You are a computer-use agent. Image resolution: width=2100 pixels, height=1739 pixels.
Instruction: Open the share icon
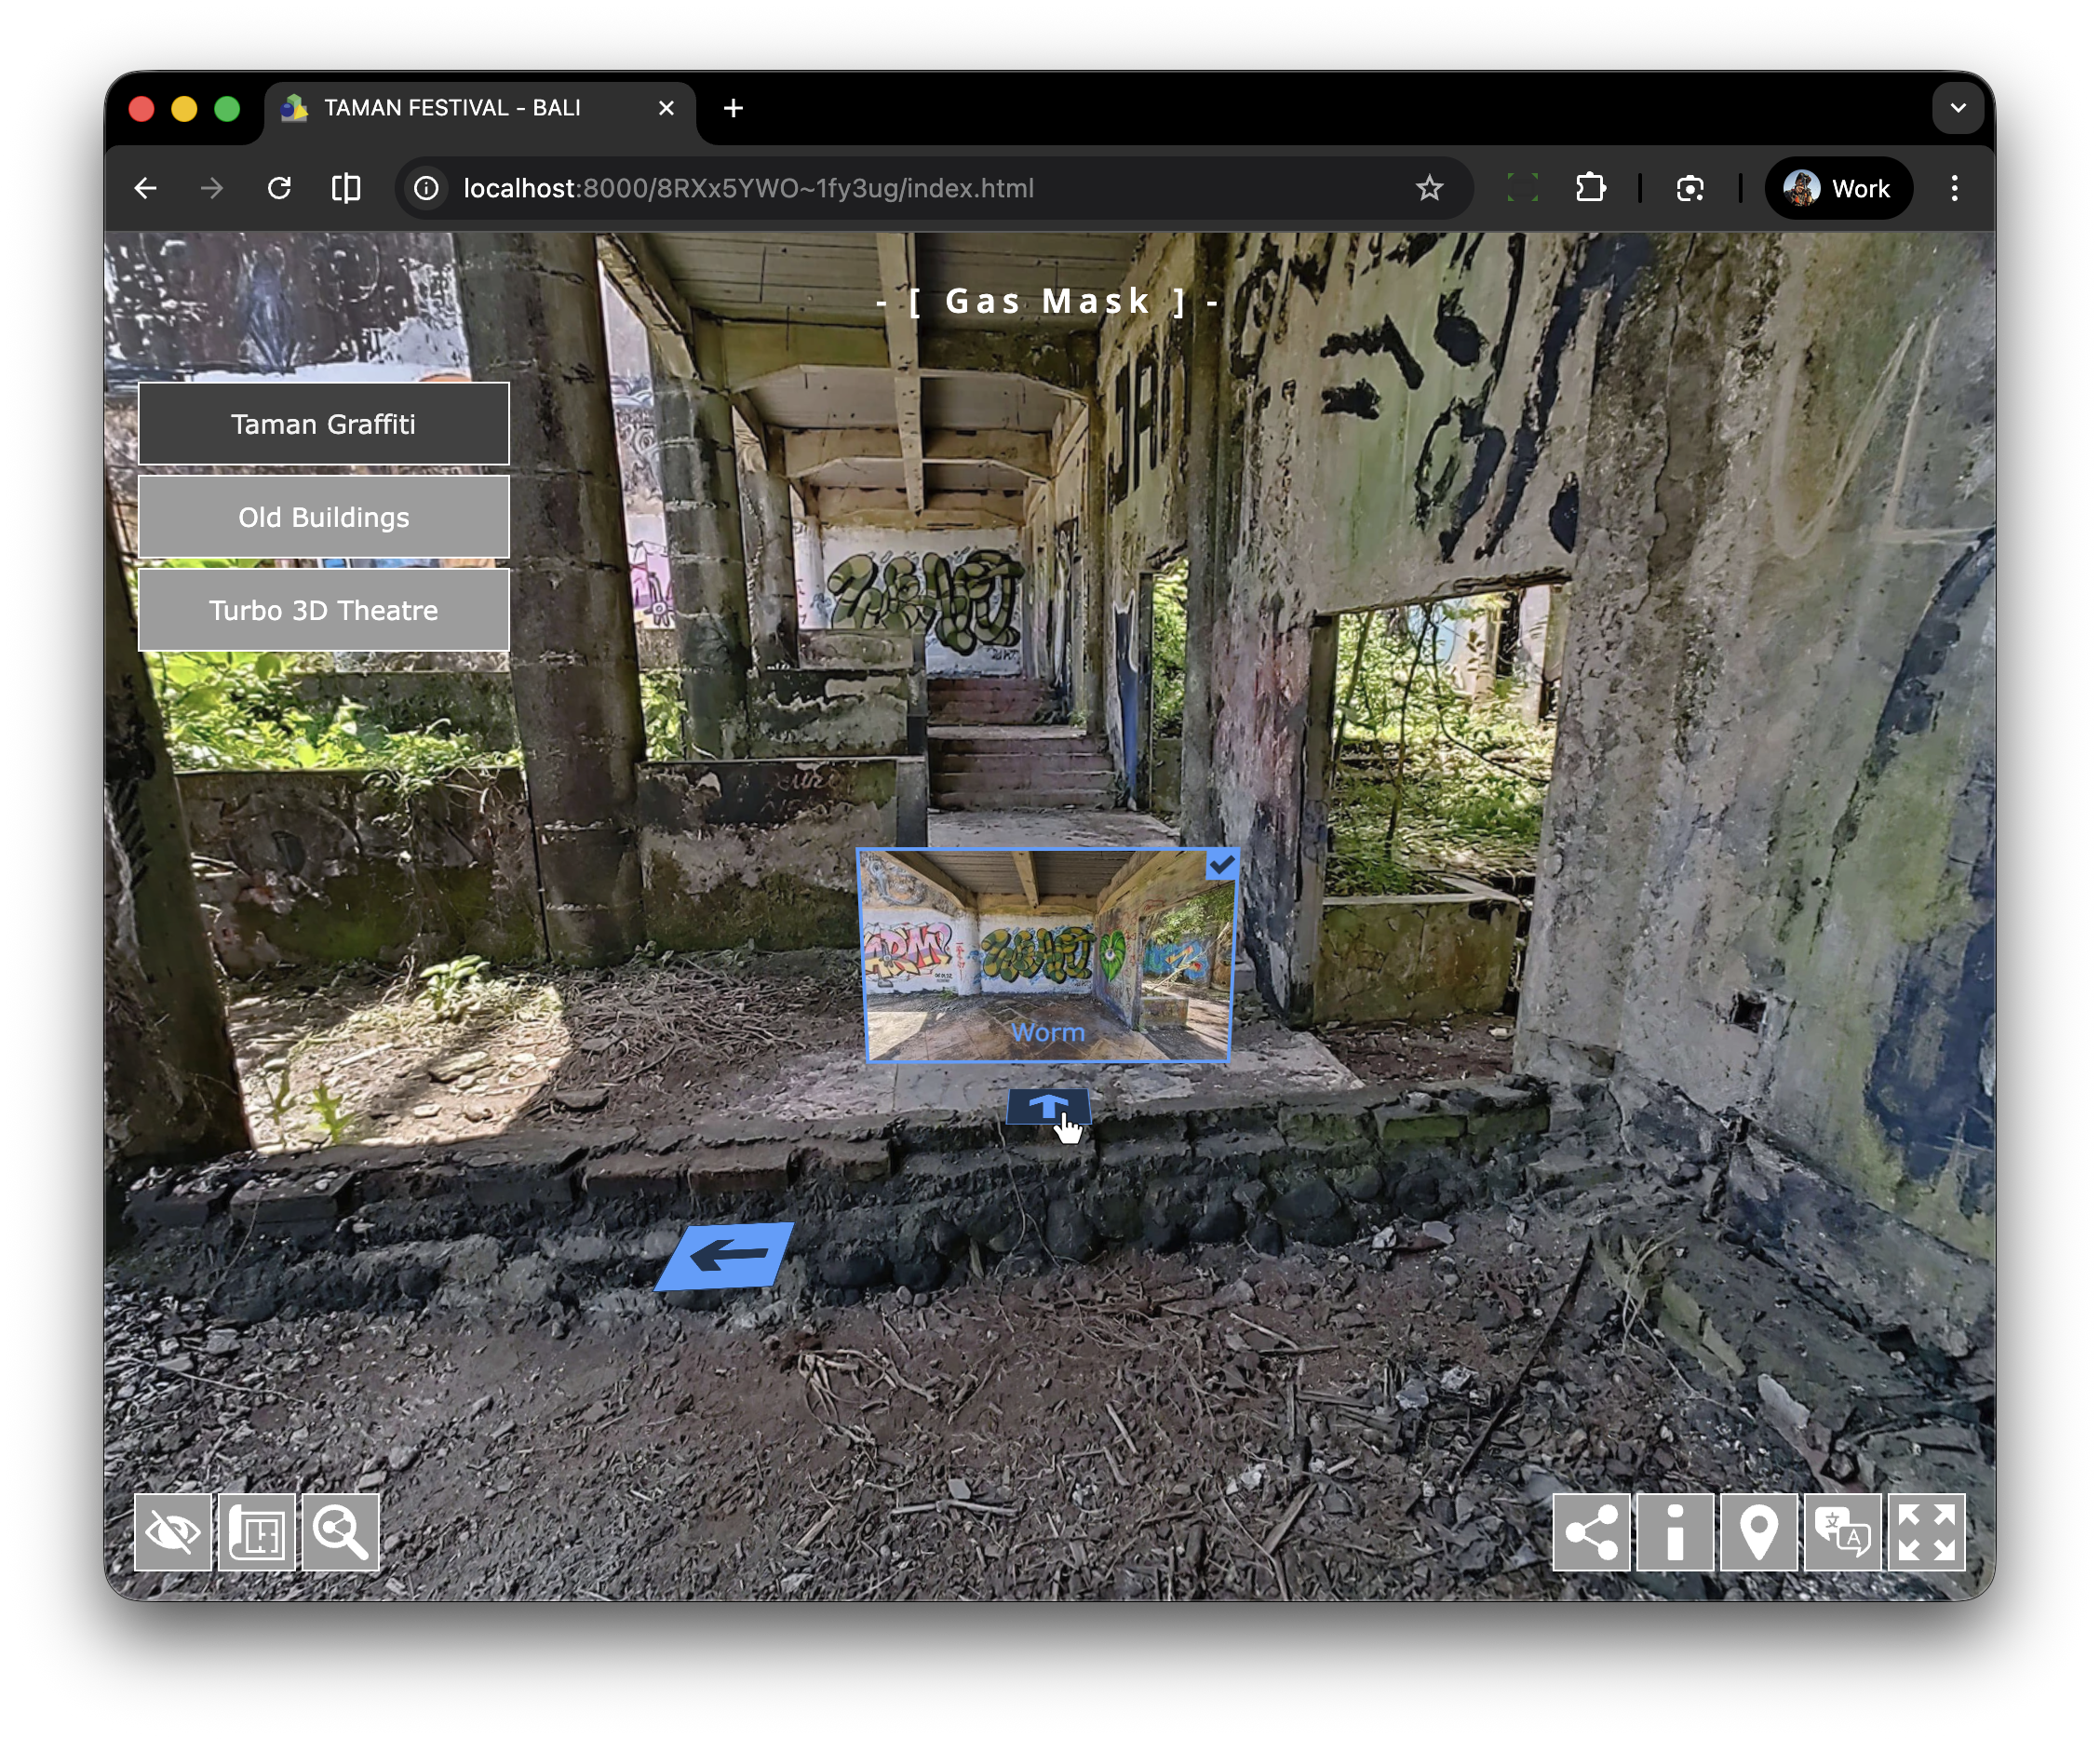pyautogui.click(x=1590, y=1531)
